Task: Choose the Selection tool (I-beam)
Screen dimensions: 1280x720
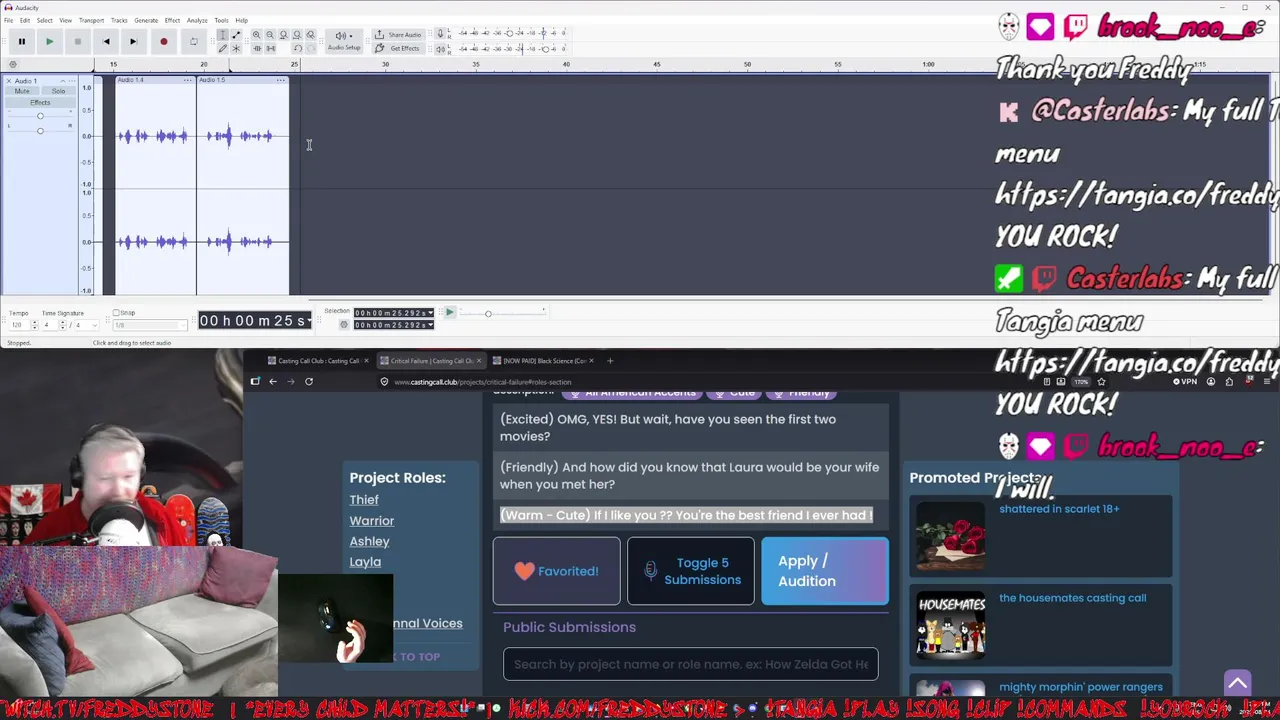Action: pos(222,35)
